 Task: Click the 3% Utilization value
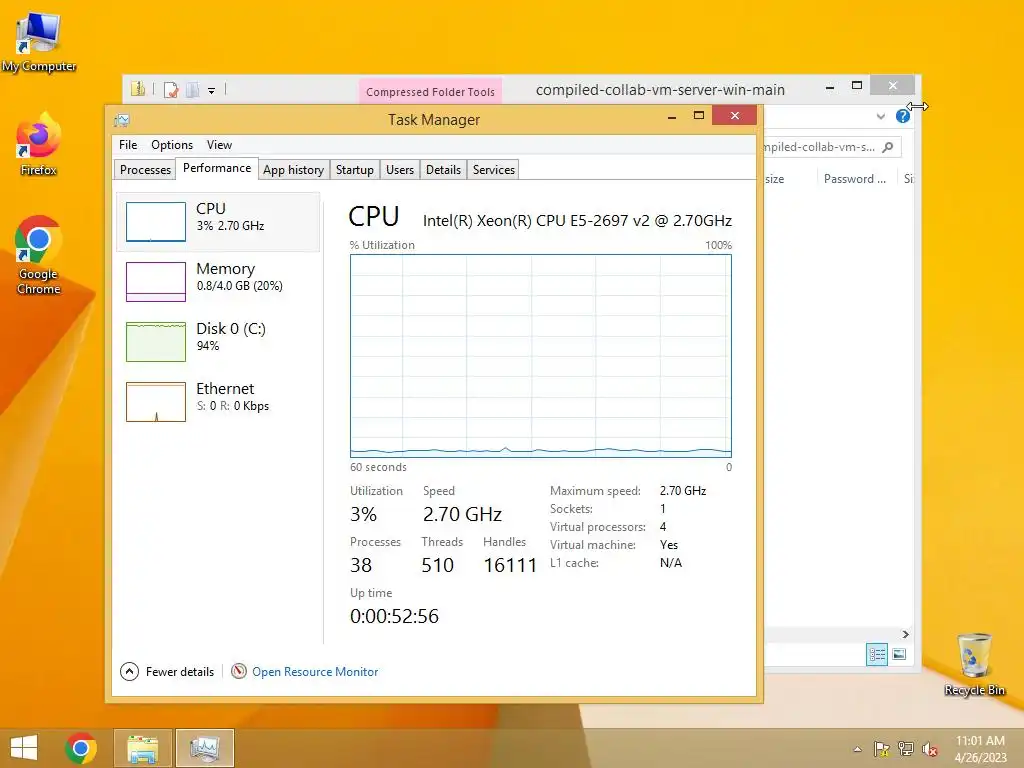point(363,515)
